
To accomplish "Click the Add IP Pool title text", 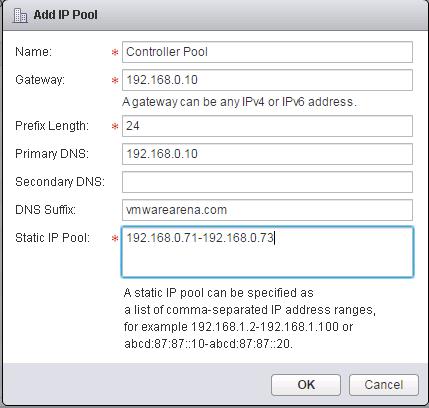I will click(x=65, y=15).
